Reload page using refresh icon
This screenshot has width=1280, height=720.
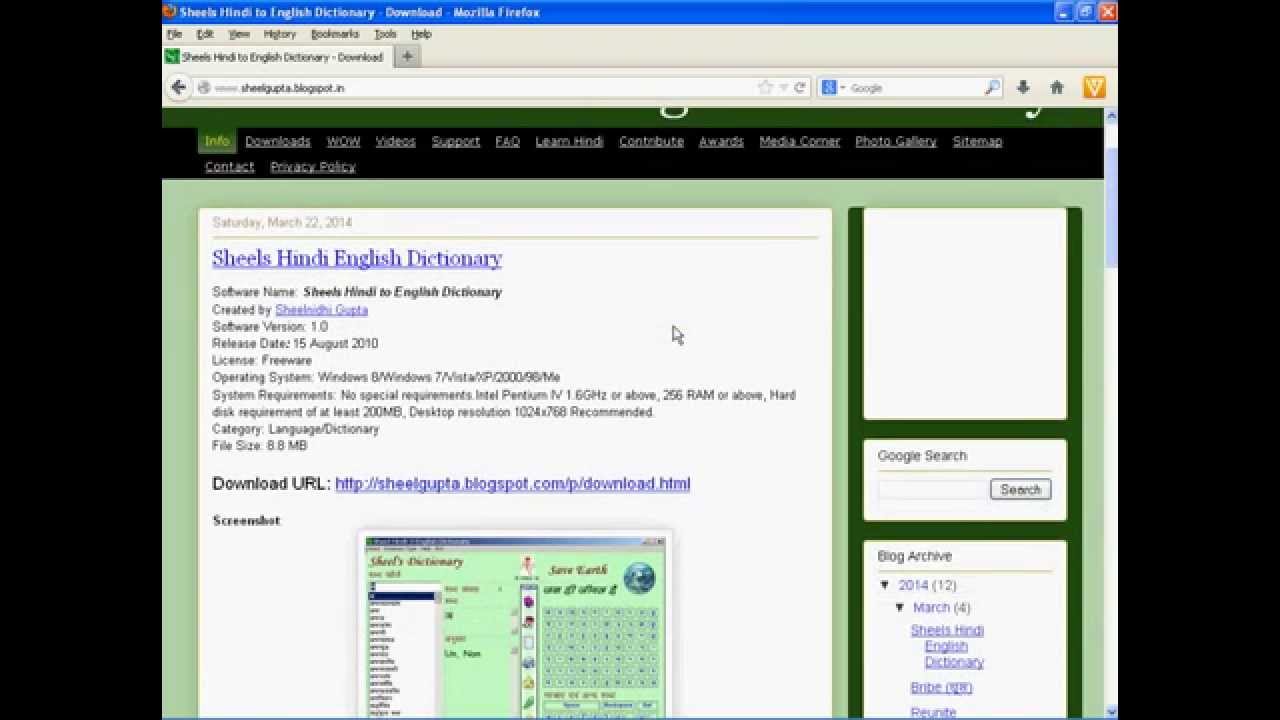[x=800, y=87]
